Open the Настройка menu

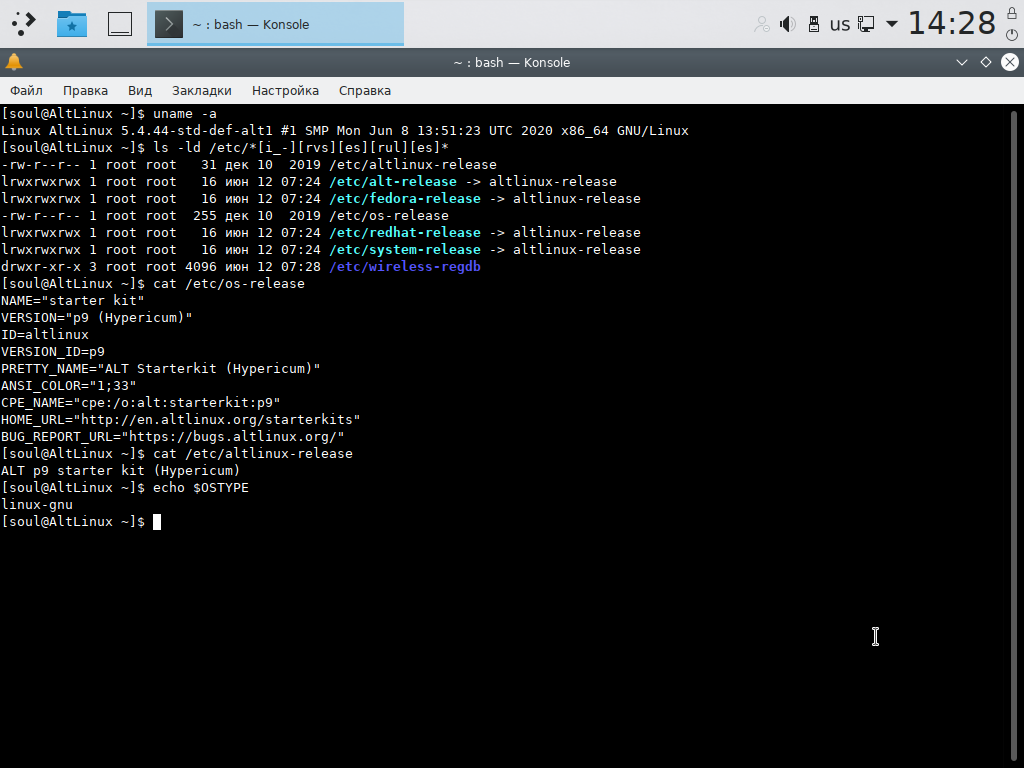285,91
